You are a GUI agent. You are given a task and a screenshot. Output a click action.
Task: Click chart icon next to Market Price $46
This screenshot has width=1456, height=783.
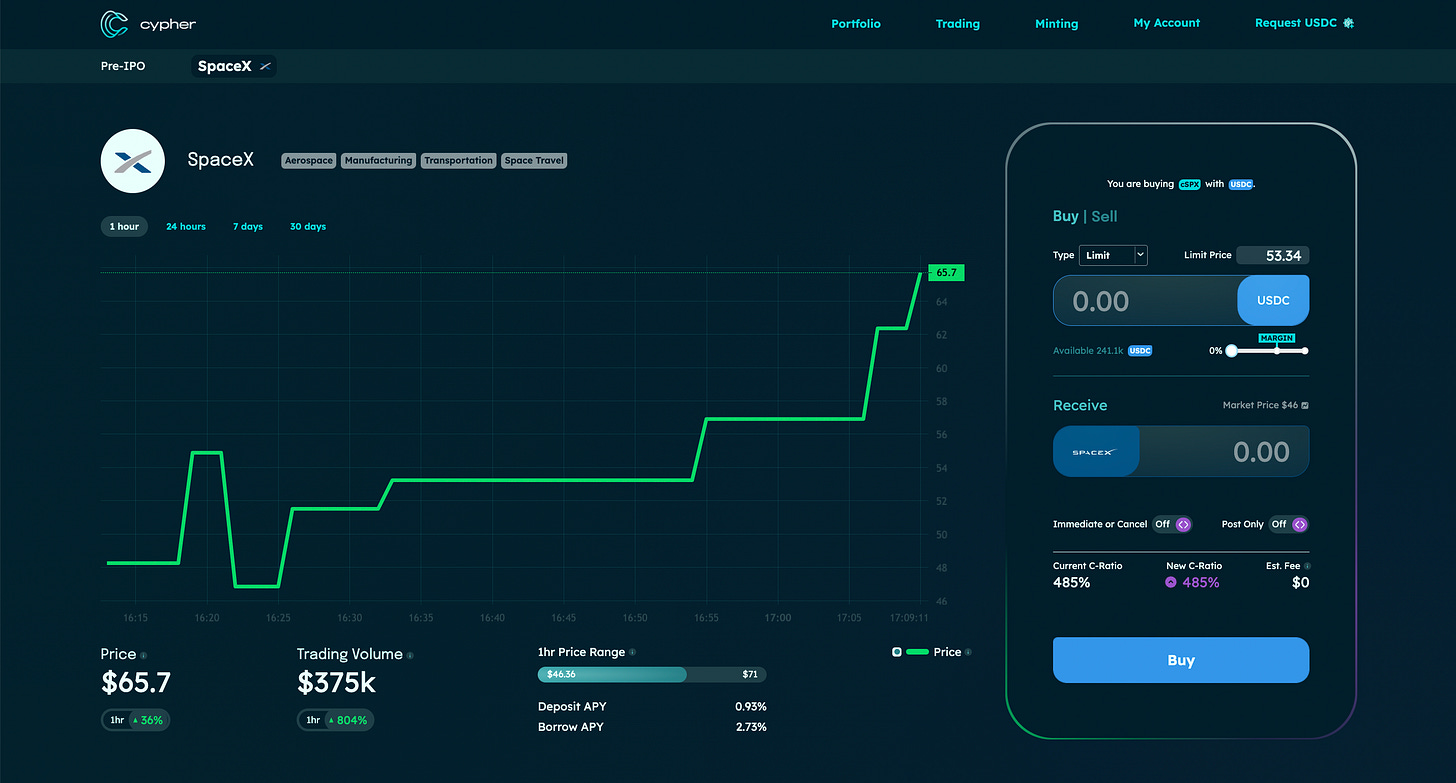click(1305, 405)
